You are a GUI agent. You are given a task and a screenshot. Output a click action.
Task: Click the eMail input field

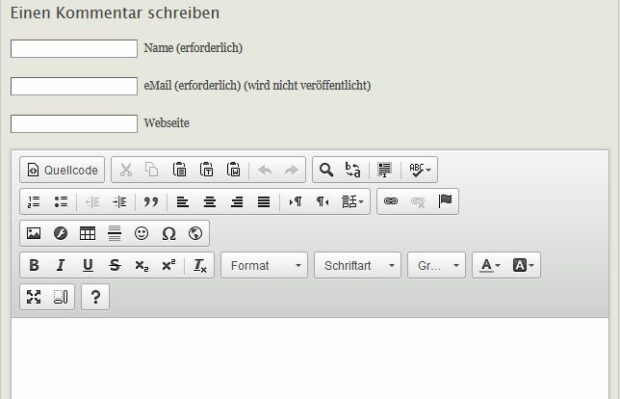(x=74, y=86)
